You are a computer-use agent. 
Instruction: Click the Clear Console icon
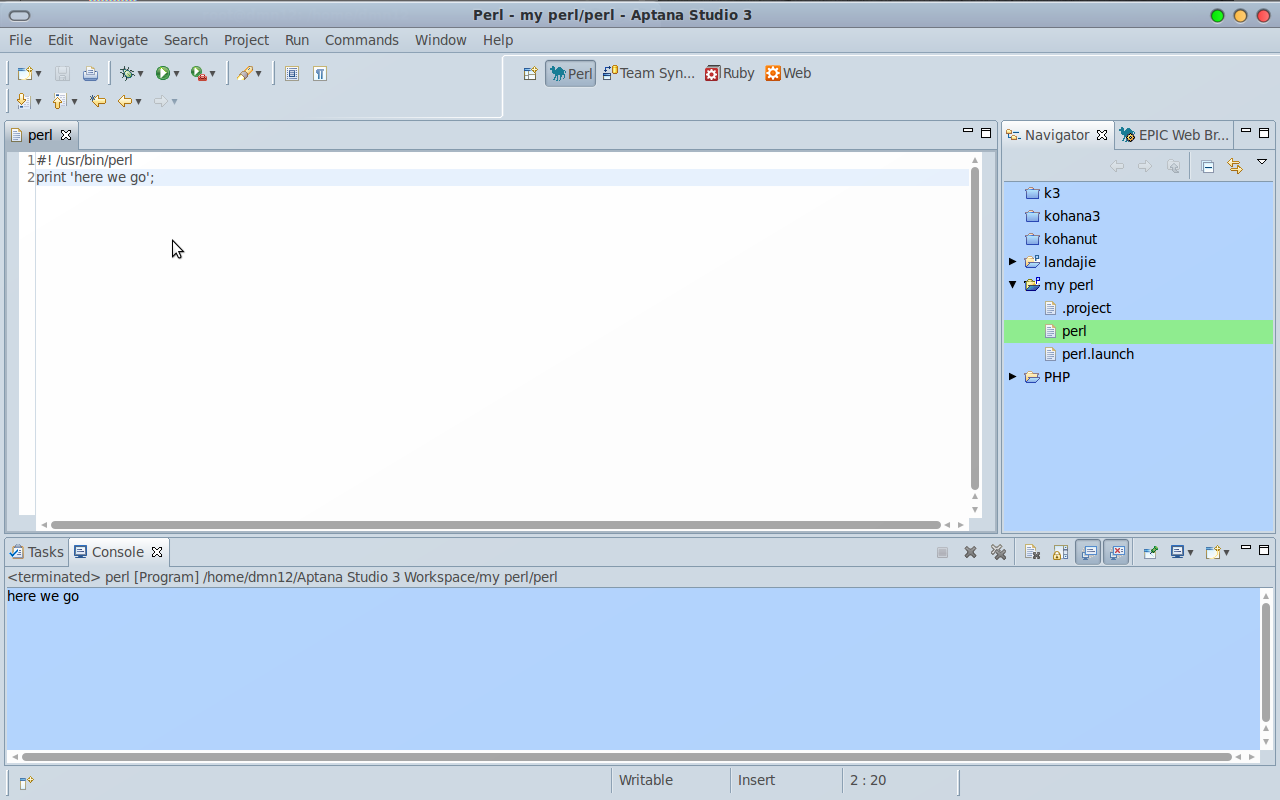pos(1033,552)
